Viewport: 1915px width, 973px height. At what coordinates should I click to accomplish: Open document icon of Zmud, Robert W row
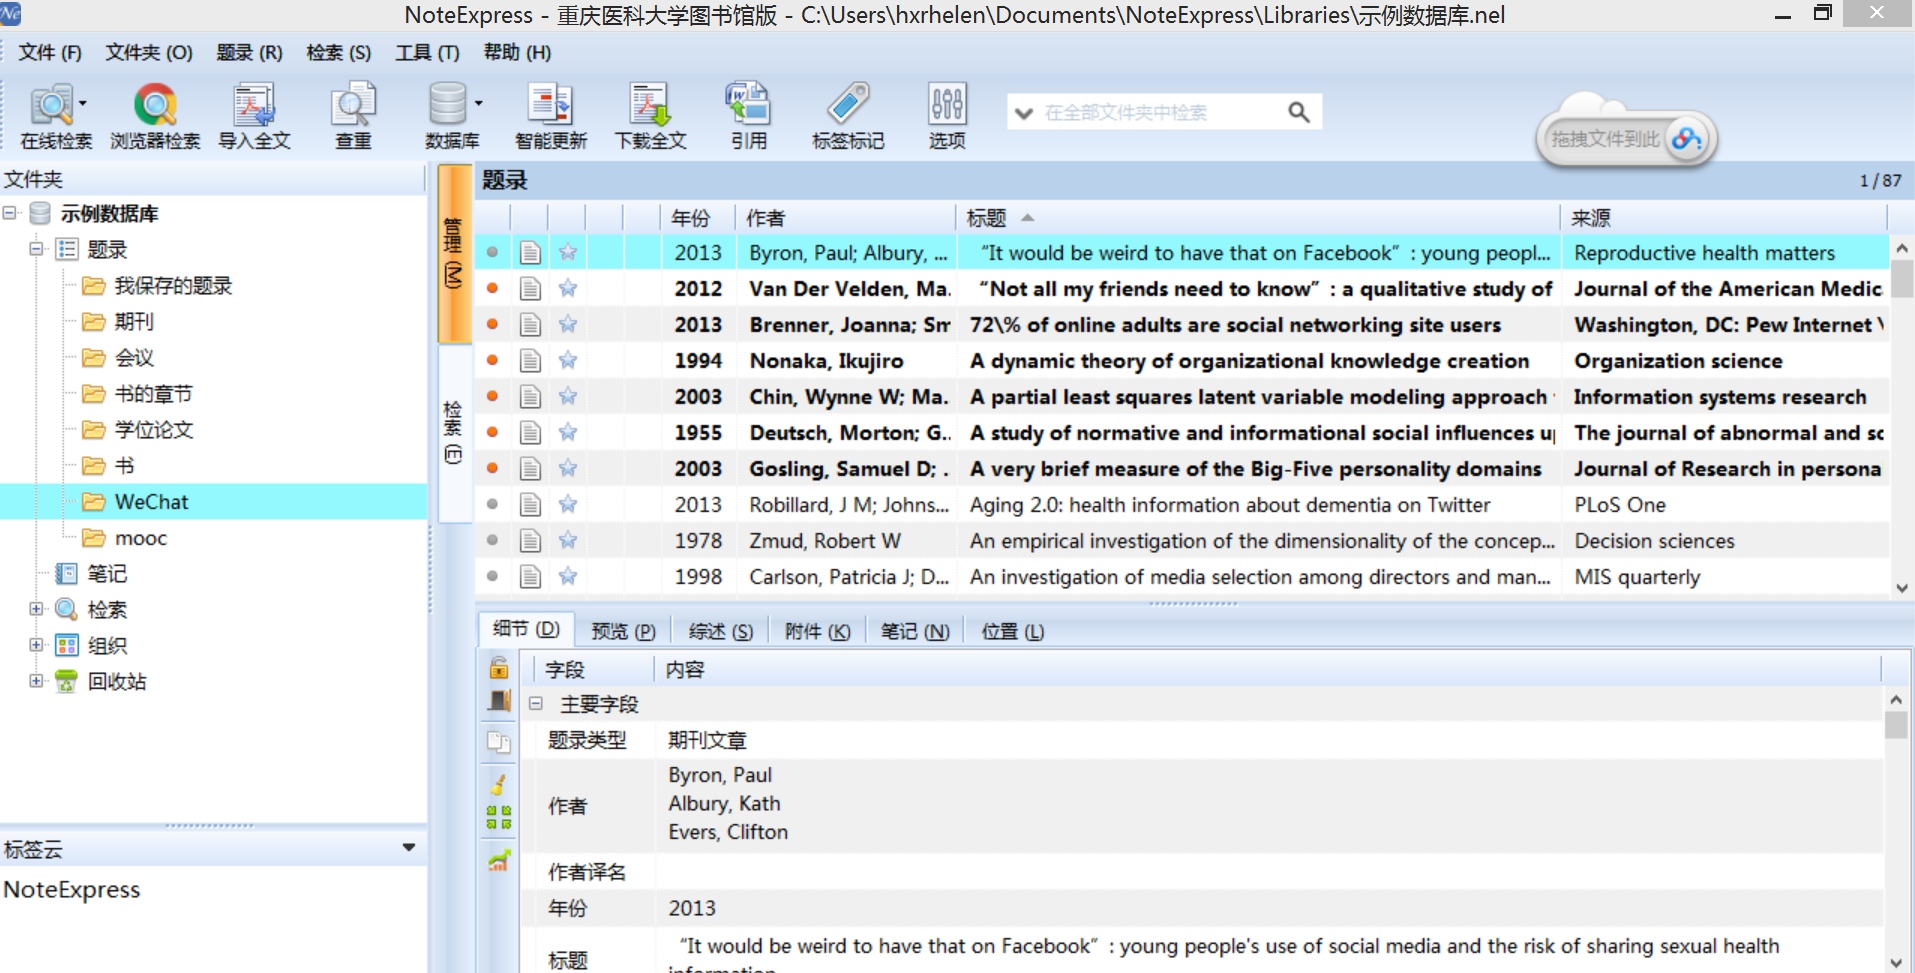coord(530,541)
